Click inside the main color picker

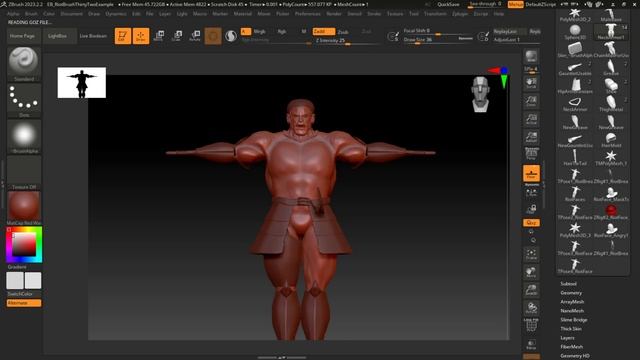pyautogui.click(x=24, y=245)
